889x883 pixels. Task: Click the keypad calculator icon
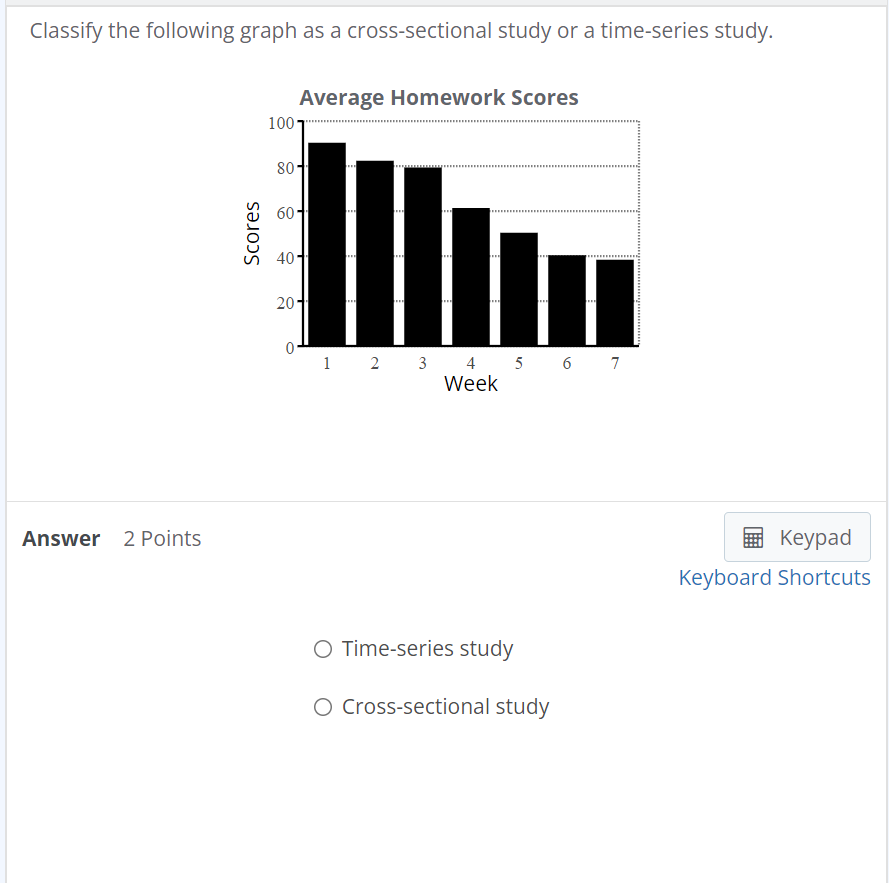tap(751, 536)
